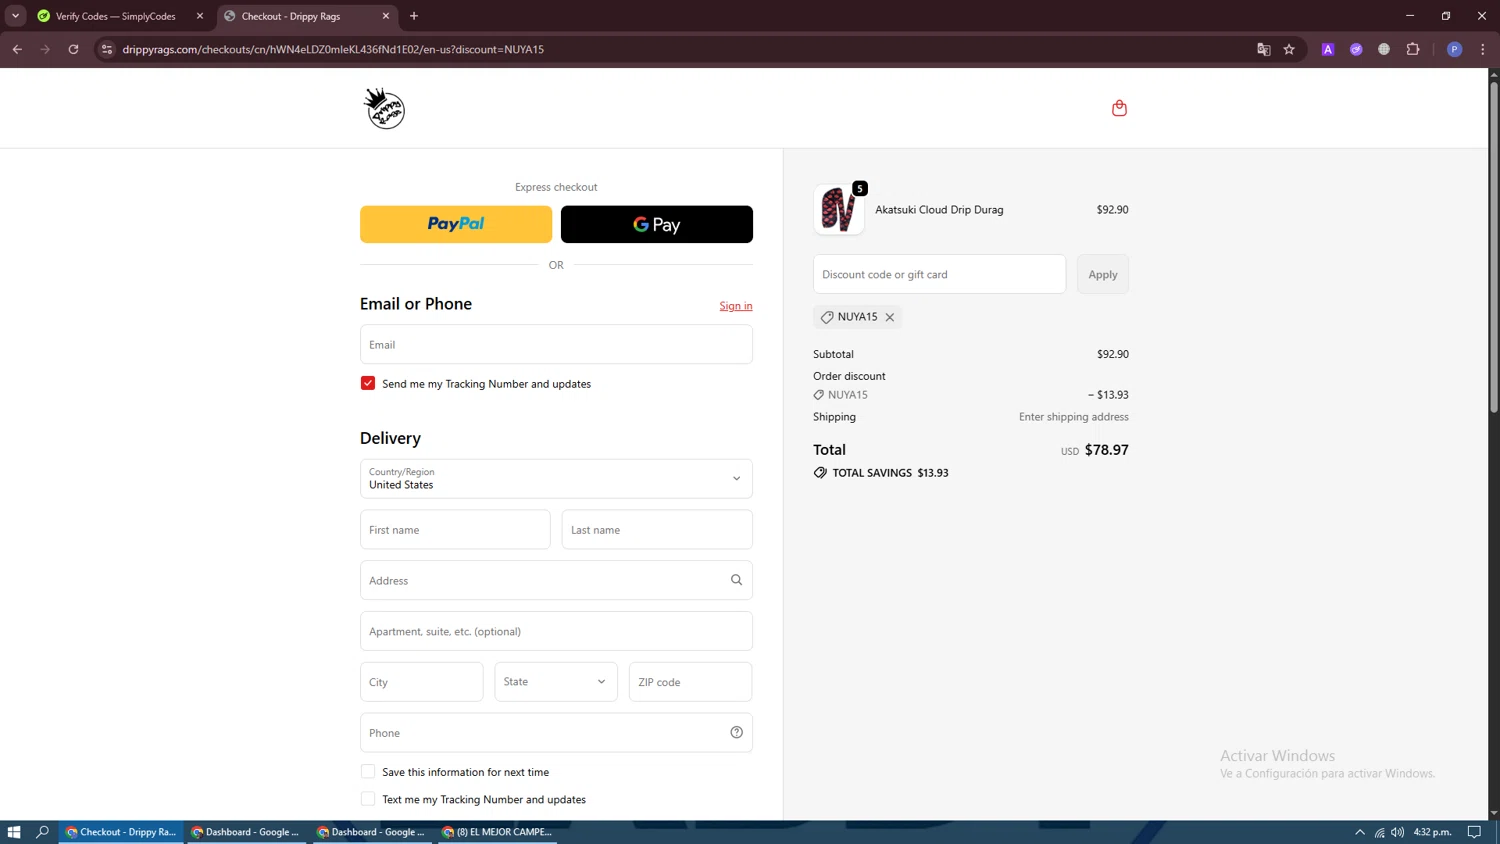Open the browser extensions puzzle icon

[x=1412, y=49]
